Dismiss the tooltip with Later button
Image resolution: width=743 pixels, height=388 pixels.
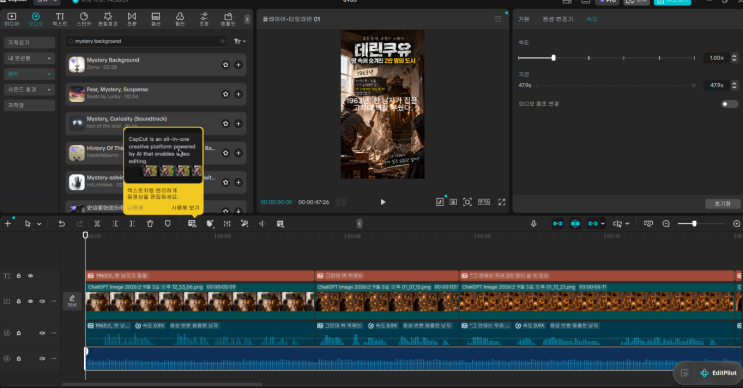(135, 208)
